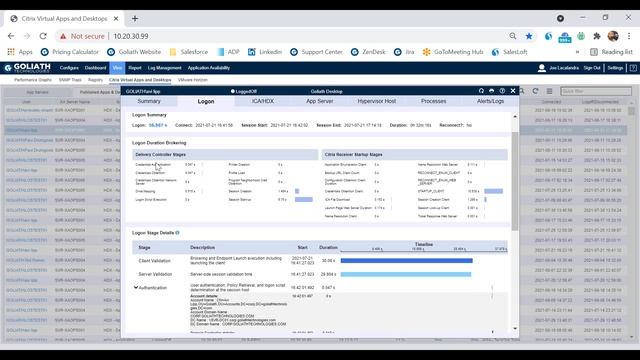
Task: Go back using the browser back arrow
Action: coord(11,36)
